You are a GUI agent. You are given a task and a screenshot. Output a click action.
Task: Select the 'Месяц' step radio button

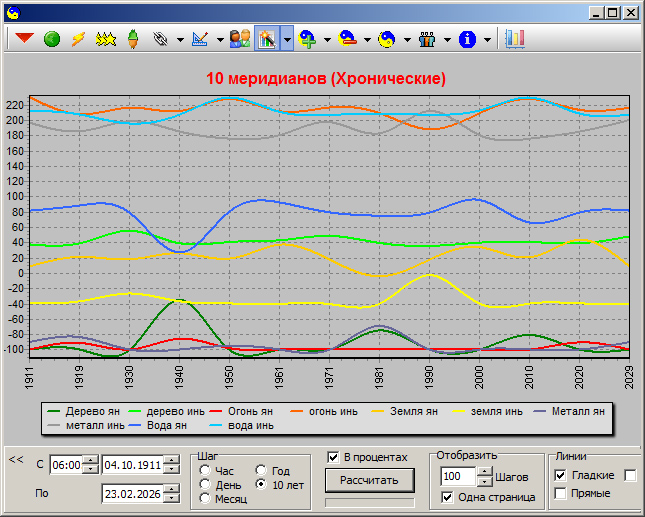(x=206, y=499)
